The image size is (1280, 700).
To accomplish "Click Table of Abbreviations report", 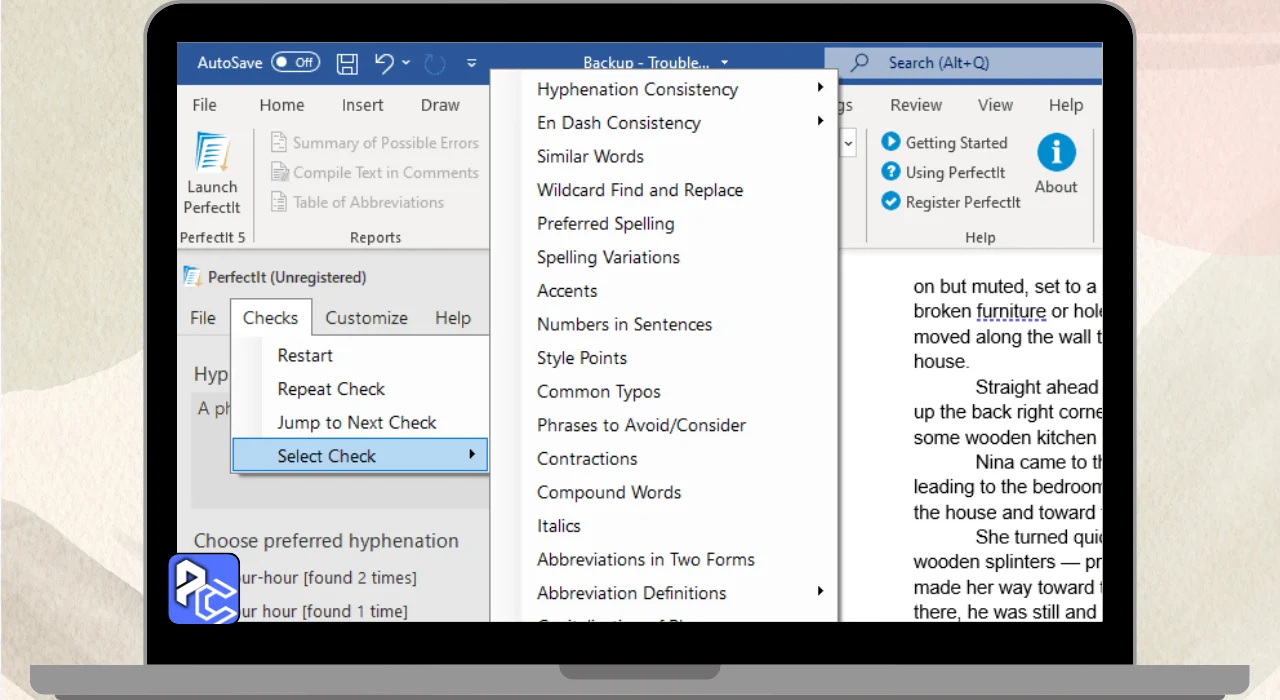I will [358, 202].
